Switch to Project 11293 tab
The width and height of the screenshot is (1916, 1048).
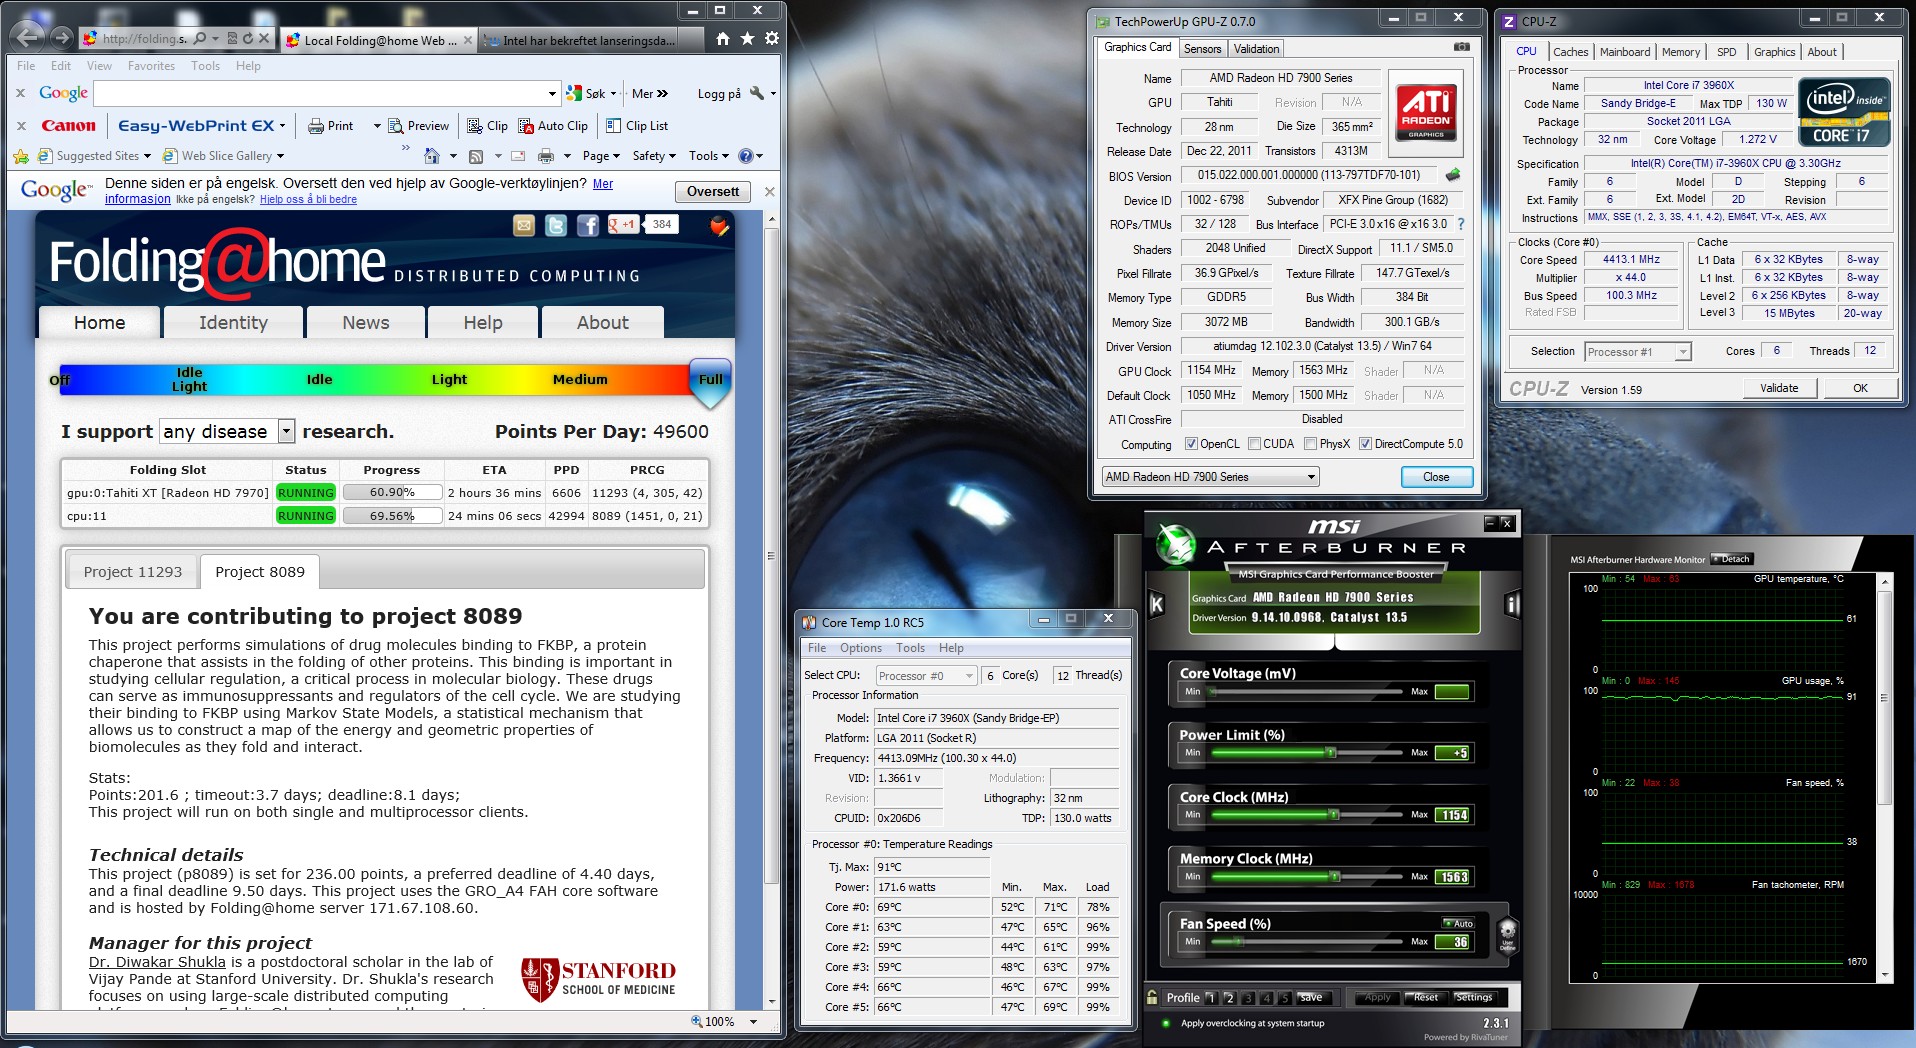pos(133,572)
